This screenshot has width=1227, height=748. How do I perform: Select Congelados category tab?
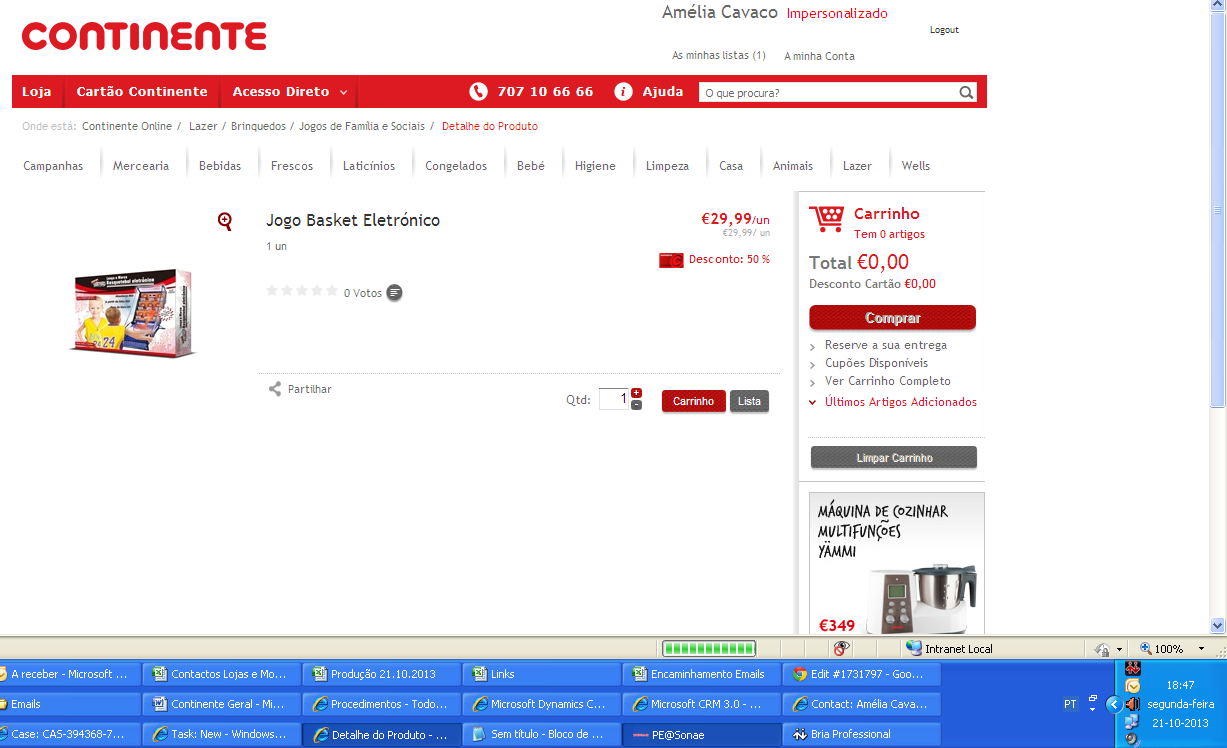pos(456,166)
